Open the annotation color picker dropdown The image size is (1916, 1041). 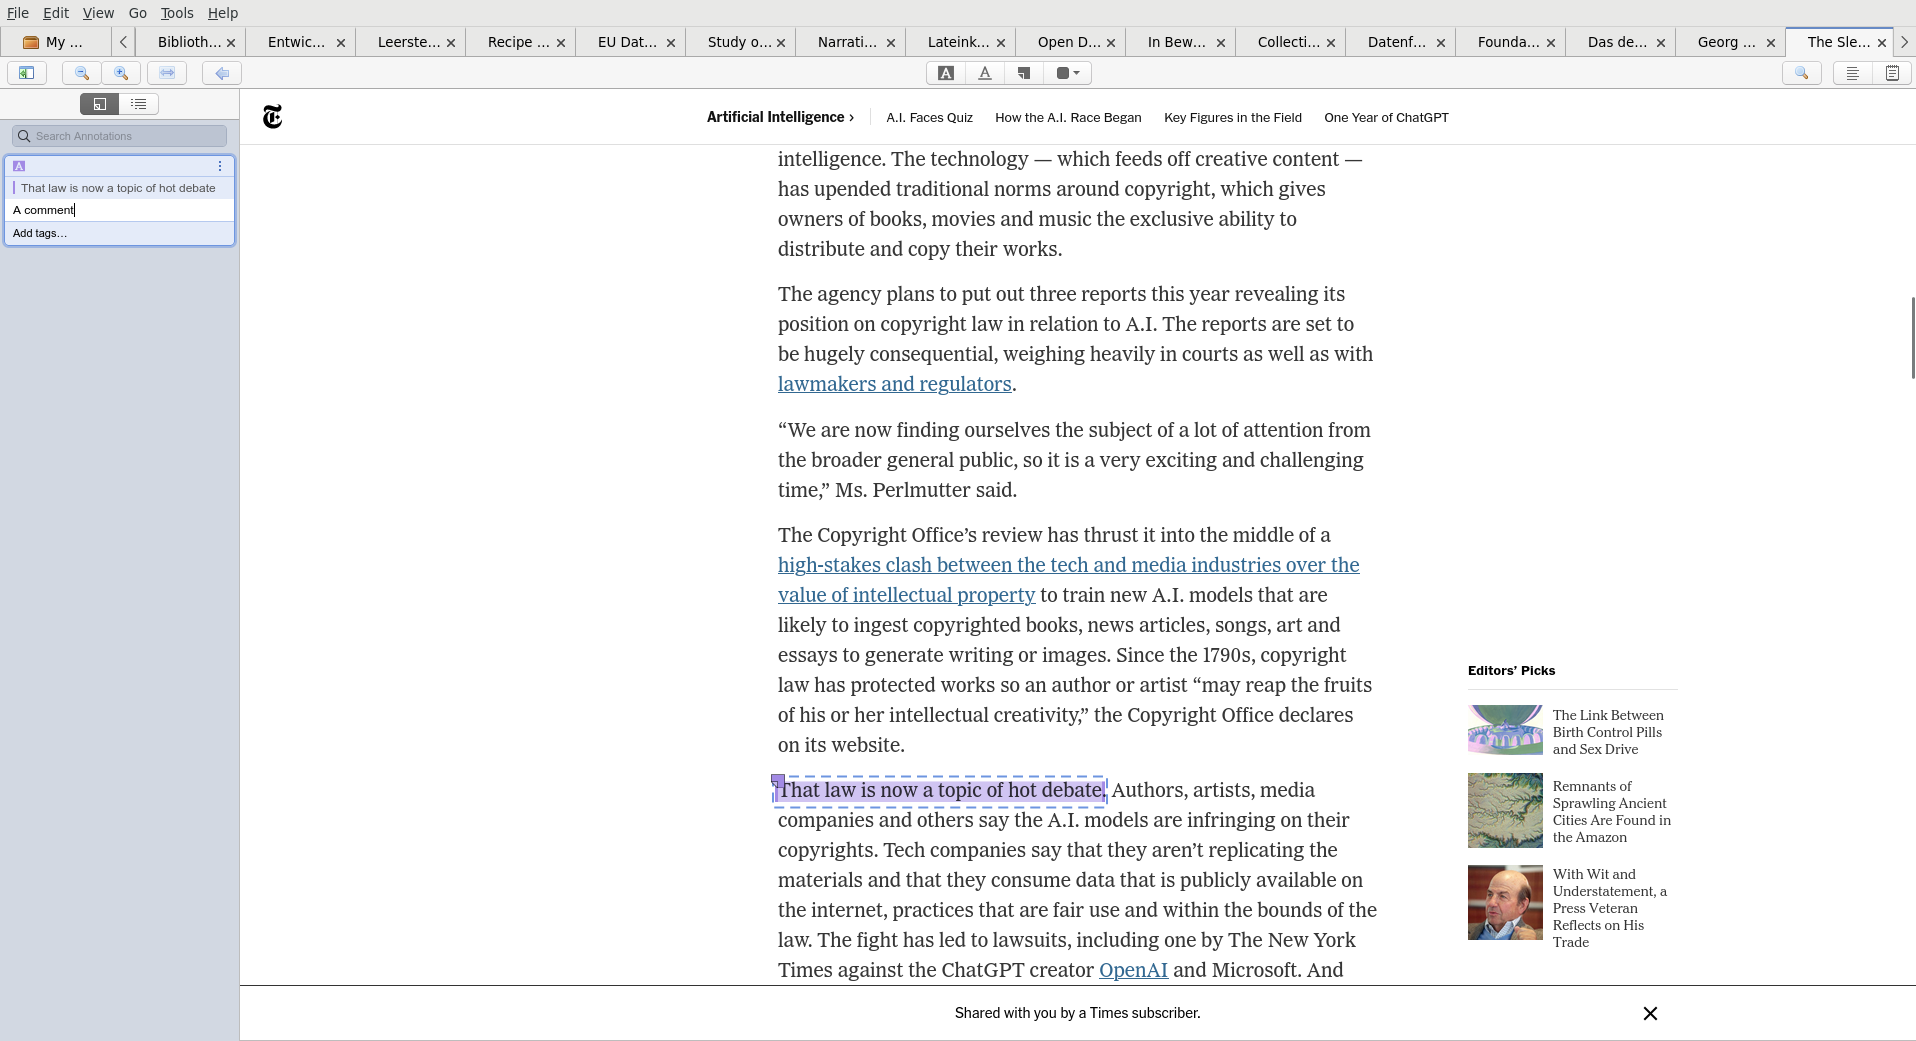(x=1068, y=73)
